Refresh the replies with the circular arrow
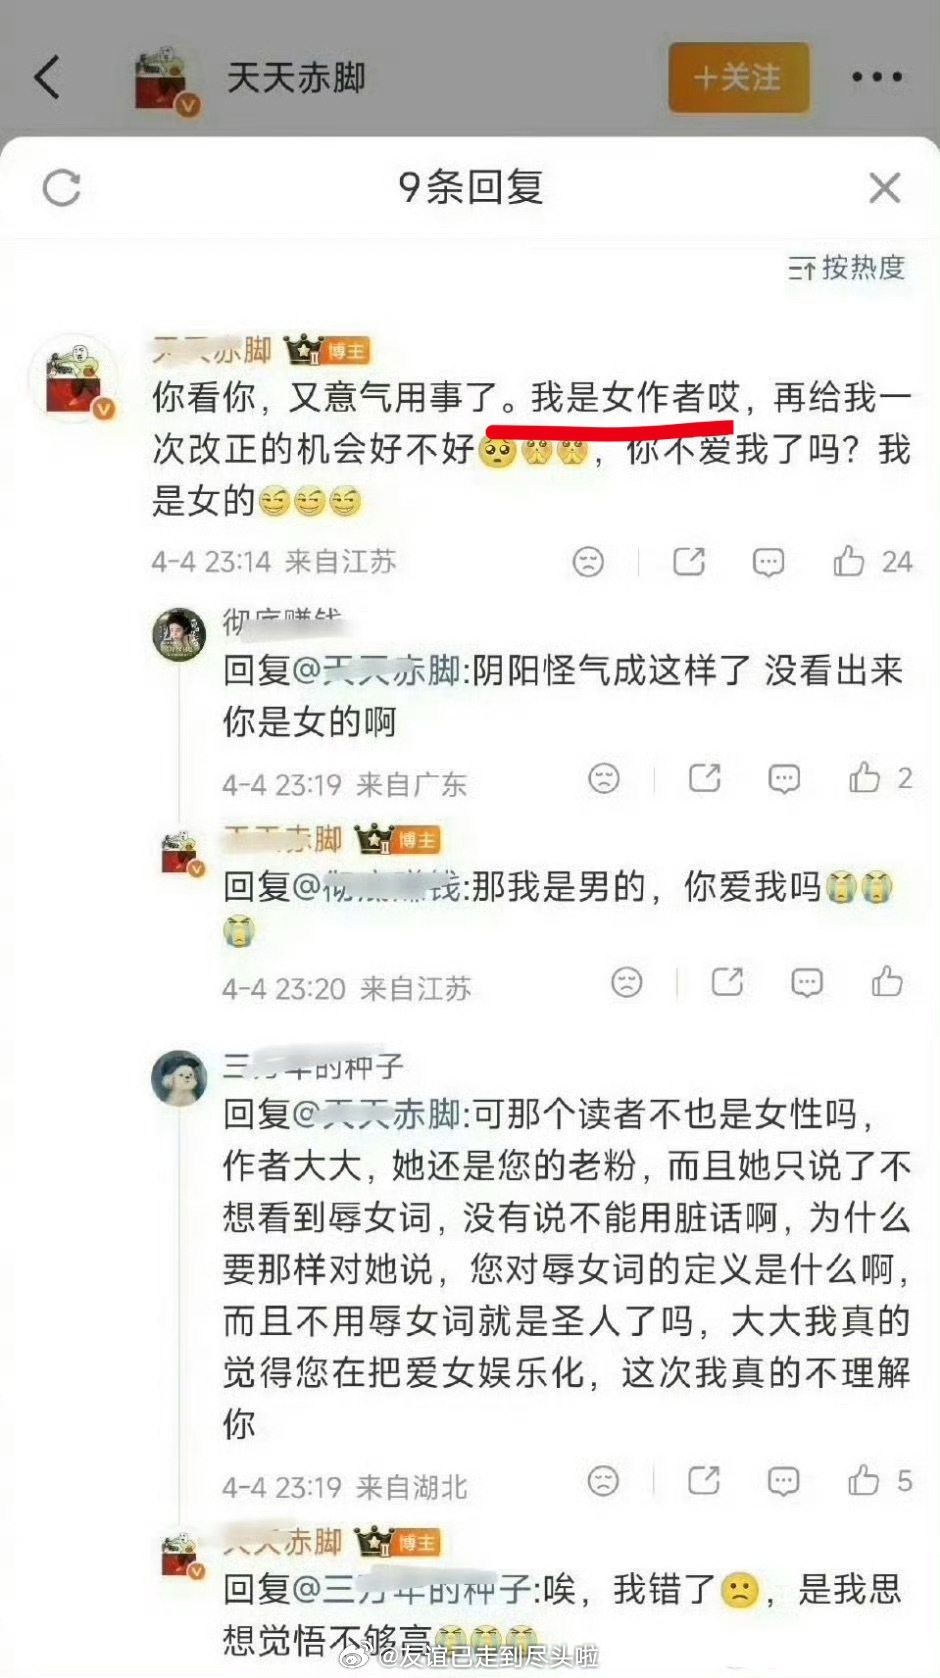This screenshot has height=1678, width=940. point(62,188)
